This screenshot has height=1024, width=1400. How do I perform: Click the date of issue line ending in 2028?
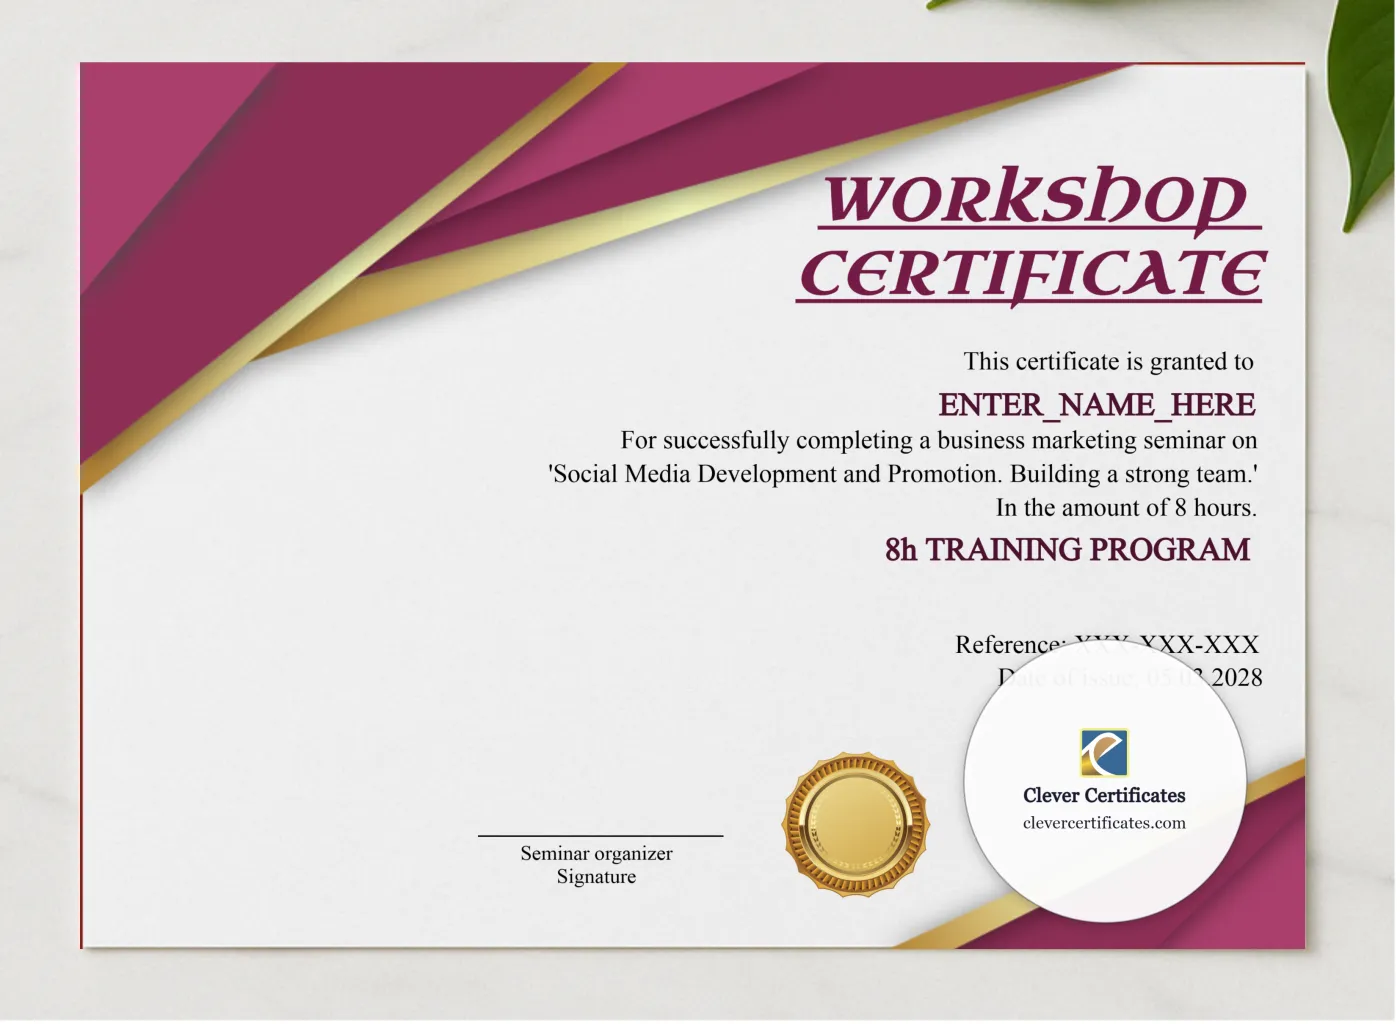(1130, 678)
